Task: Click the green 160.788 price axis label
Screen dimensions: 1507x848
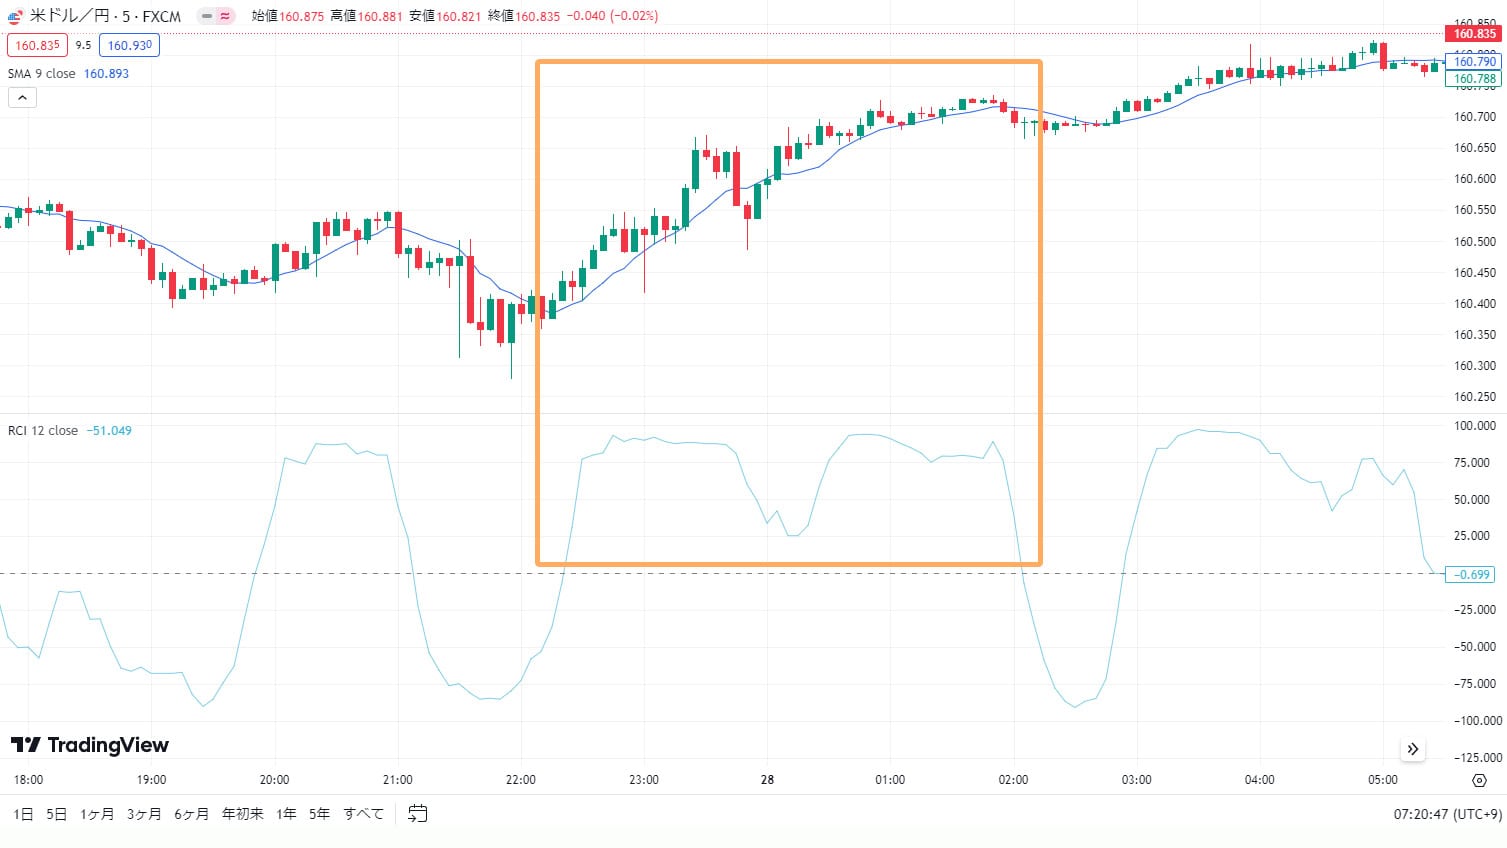Action: 1474,79
